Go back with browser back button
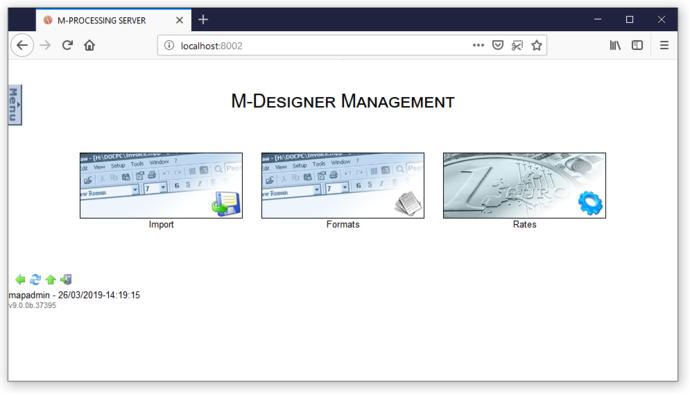690x394 pixels. click(x=22, y=45)
